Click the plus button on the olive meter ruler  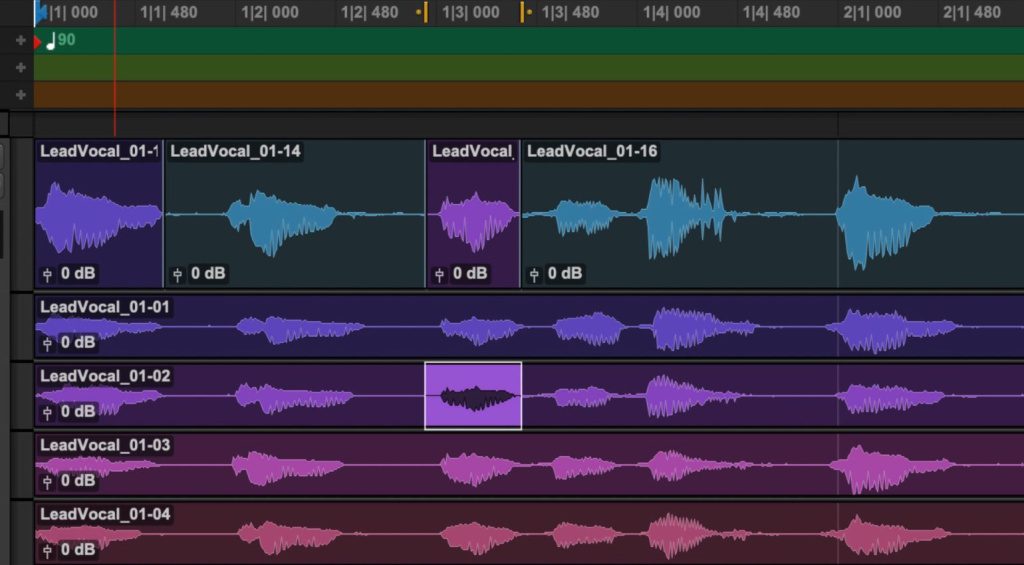click(x=20, y=68)
